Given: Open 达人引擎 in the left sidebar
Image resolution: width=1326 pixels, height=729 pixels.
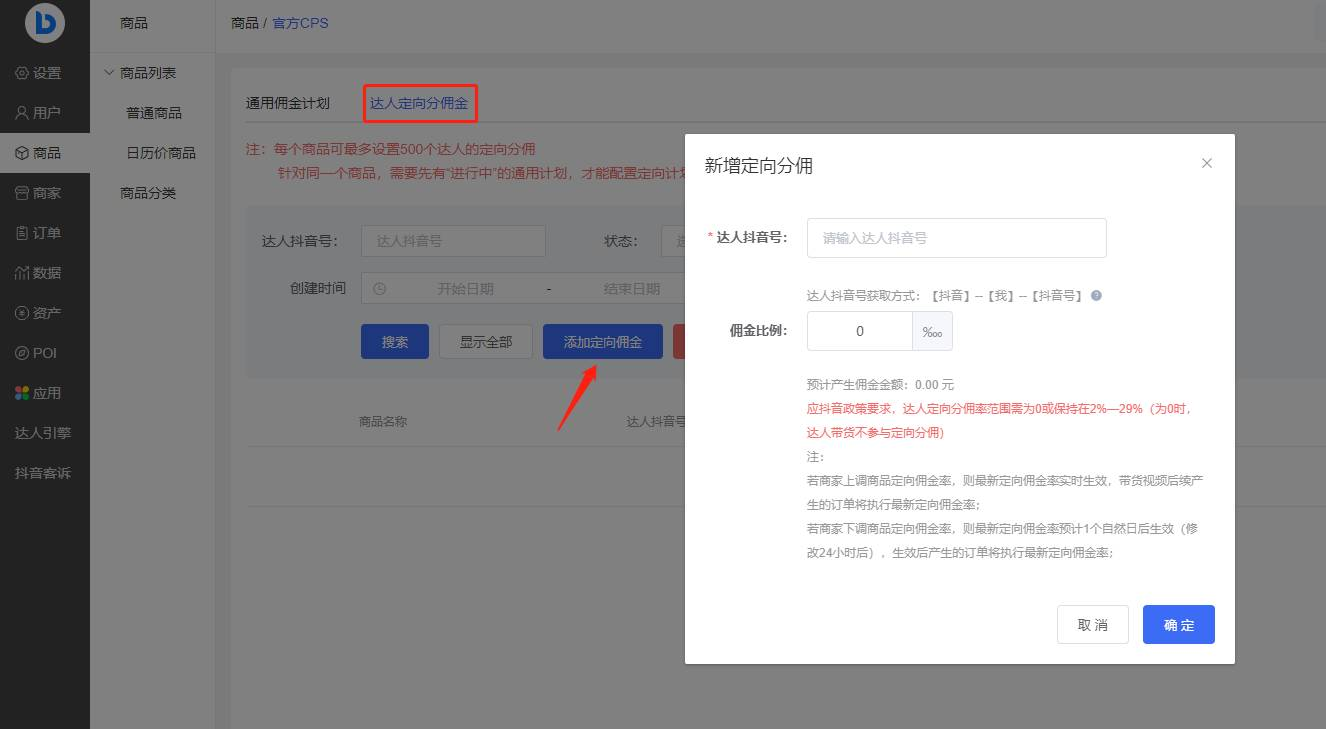Looking at the screenshot, I should click(45, 433).
